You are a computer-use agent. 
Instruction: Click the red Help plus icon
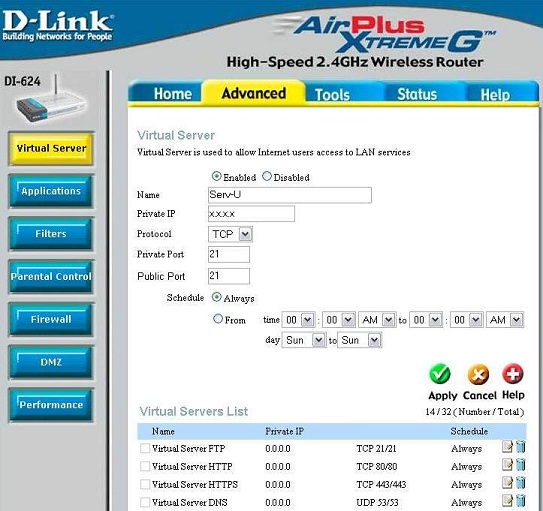[x=513, y=374]
